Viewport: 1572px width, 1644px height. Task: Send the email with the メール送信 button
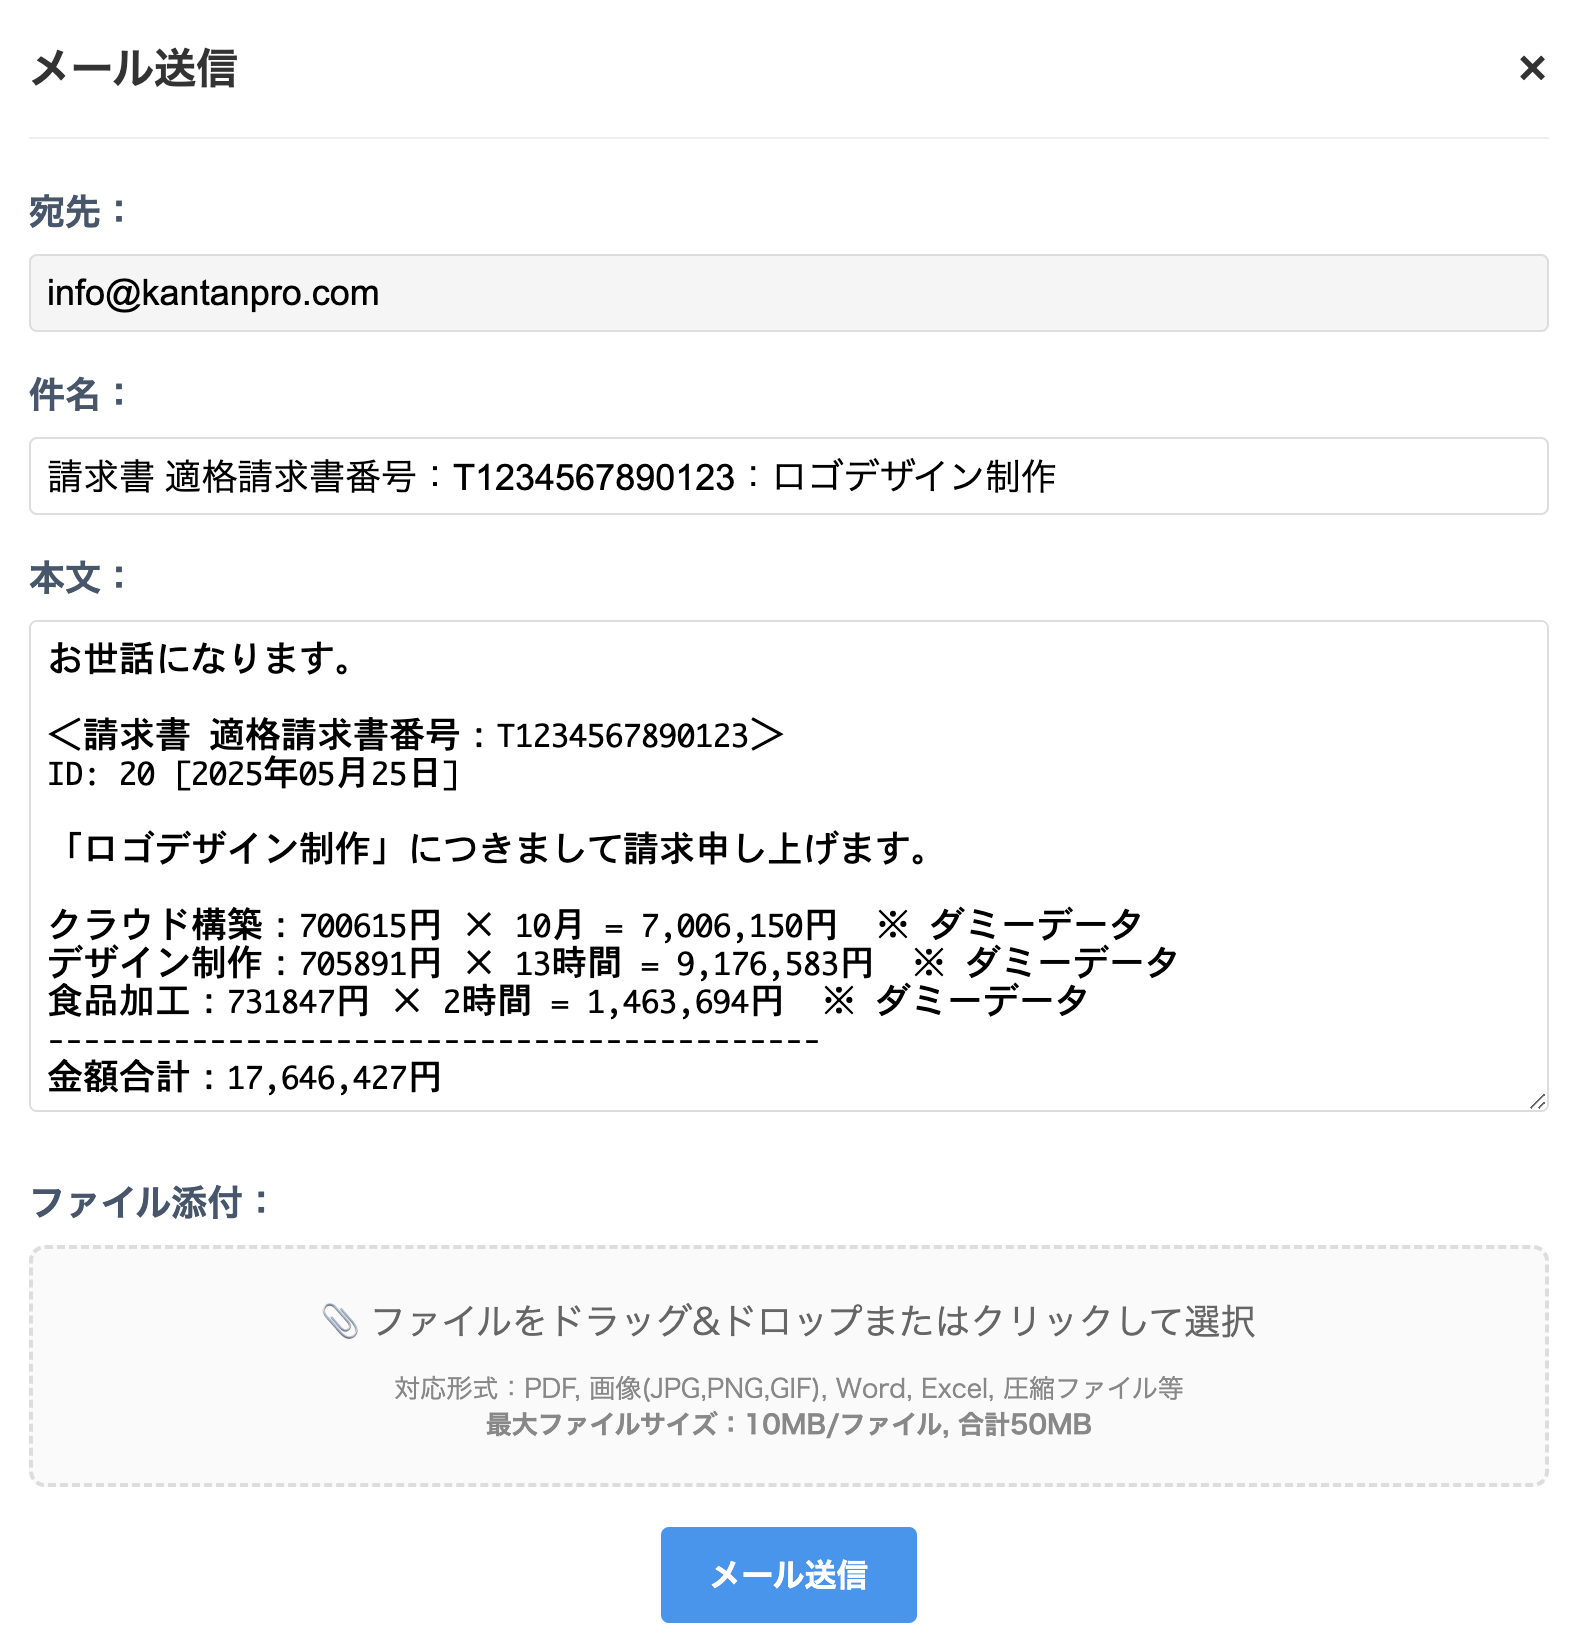tap(788, 1574)
